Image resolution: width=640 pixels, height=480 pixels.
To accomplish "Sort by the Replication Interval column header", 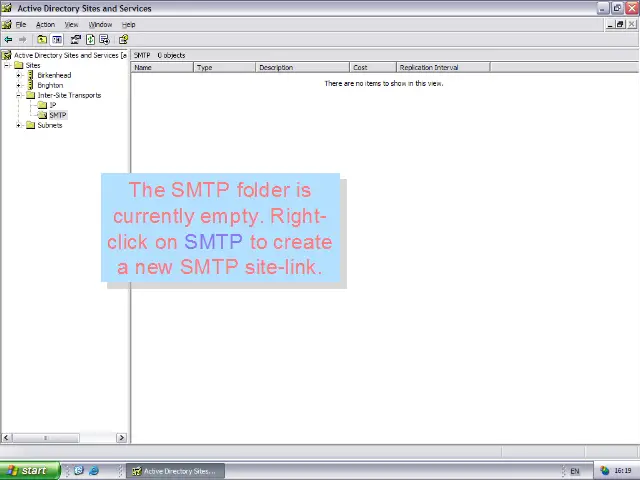I will (443, 67).
